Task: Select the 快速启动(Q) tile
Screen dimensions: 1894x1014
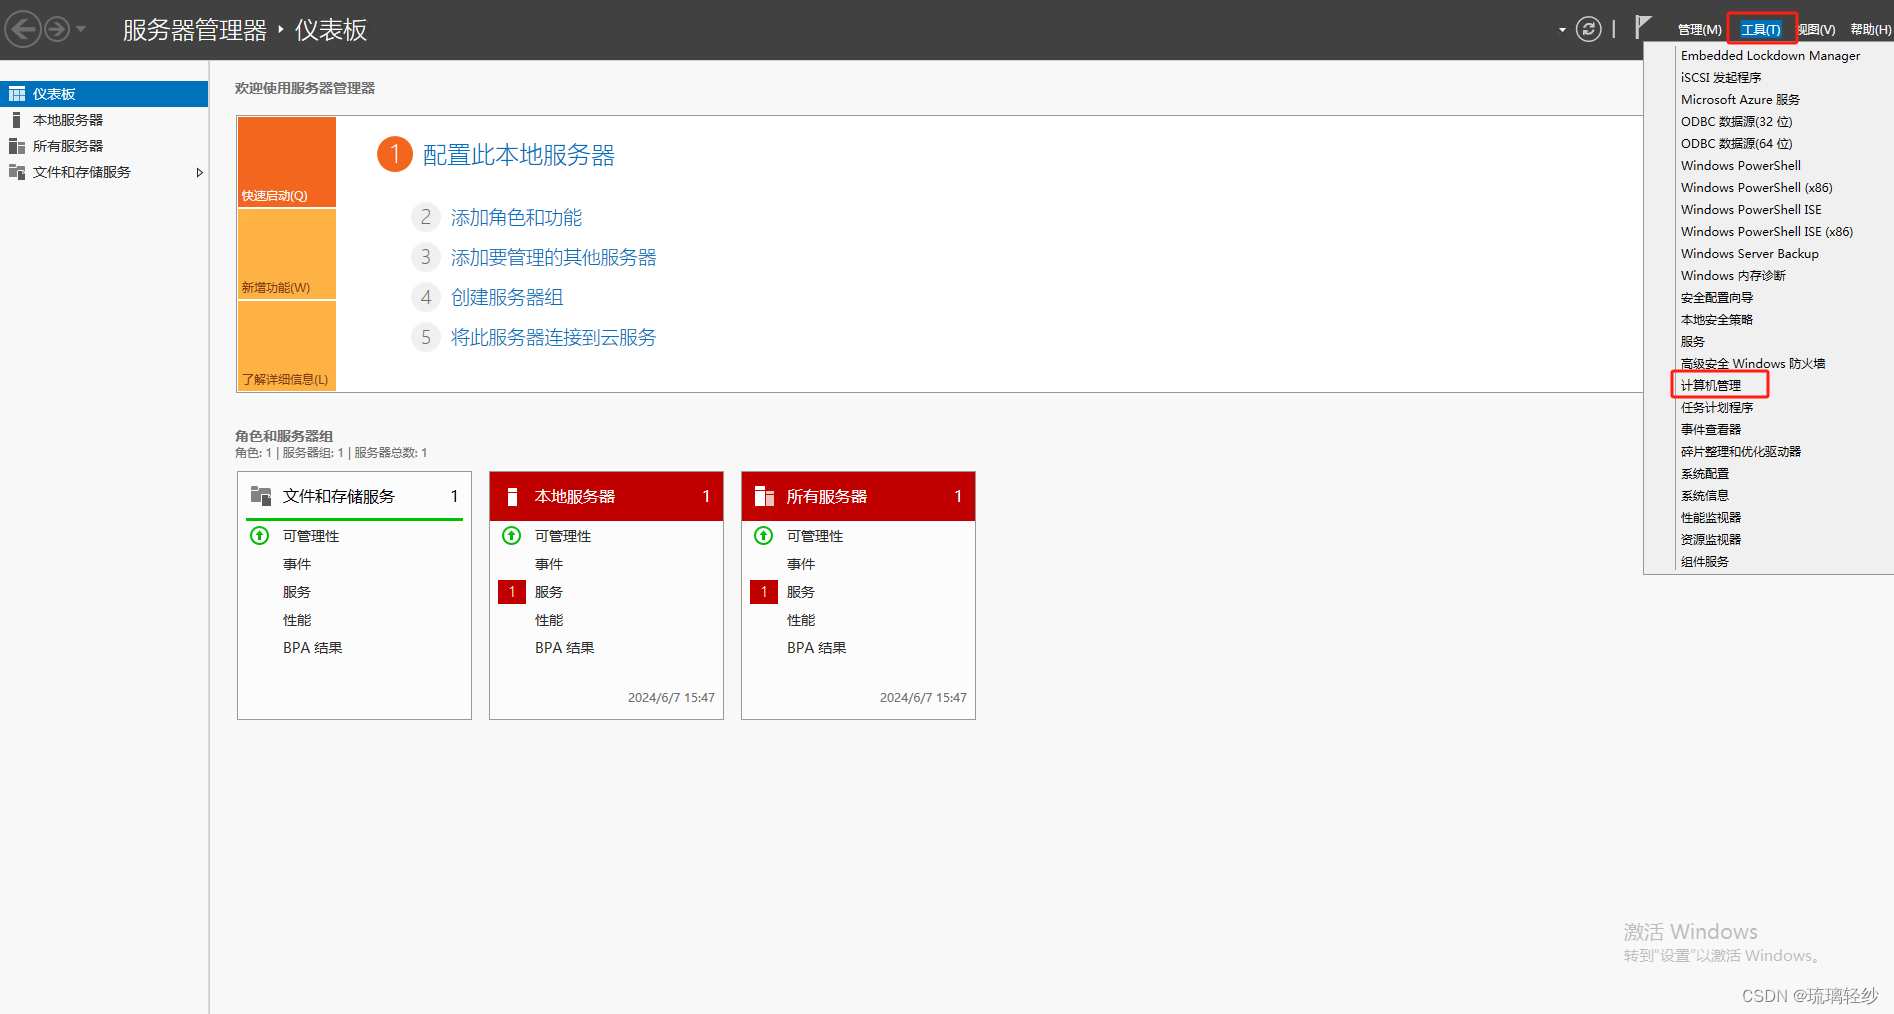Action: point(287,162)
